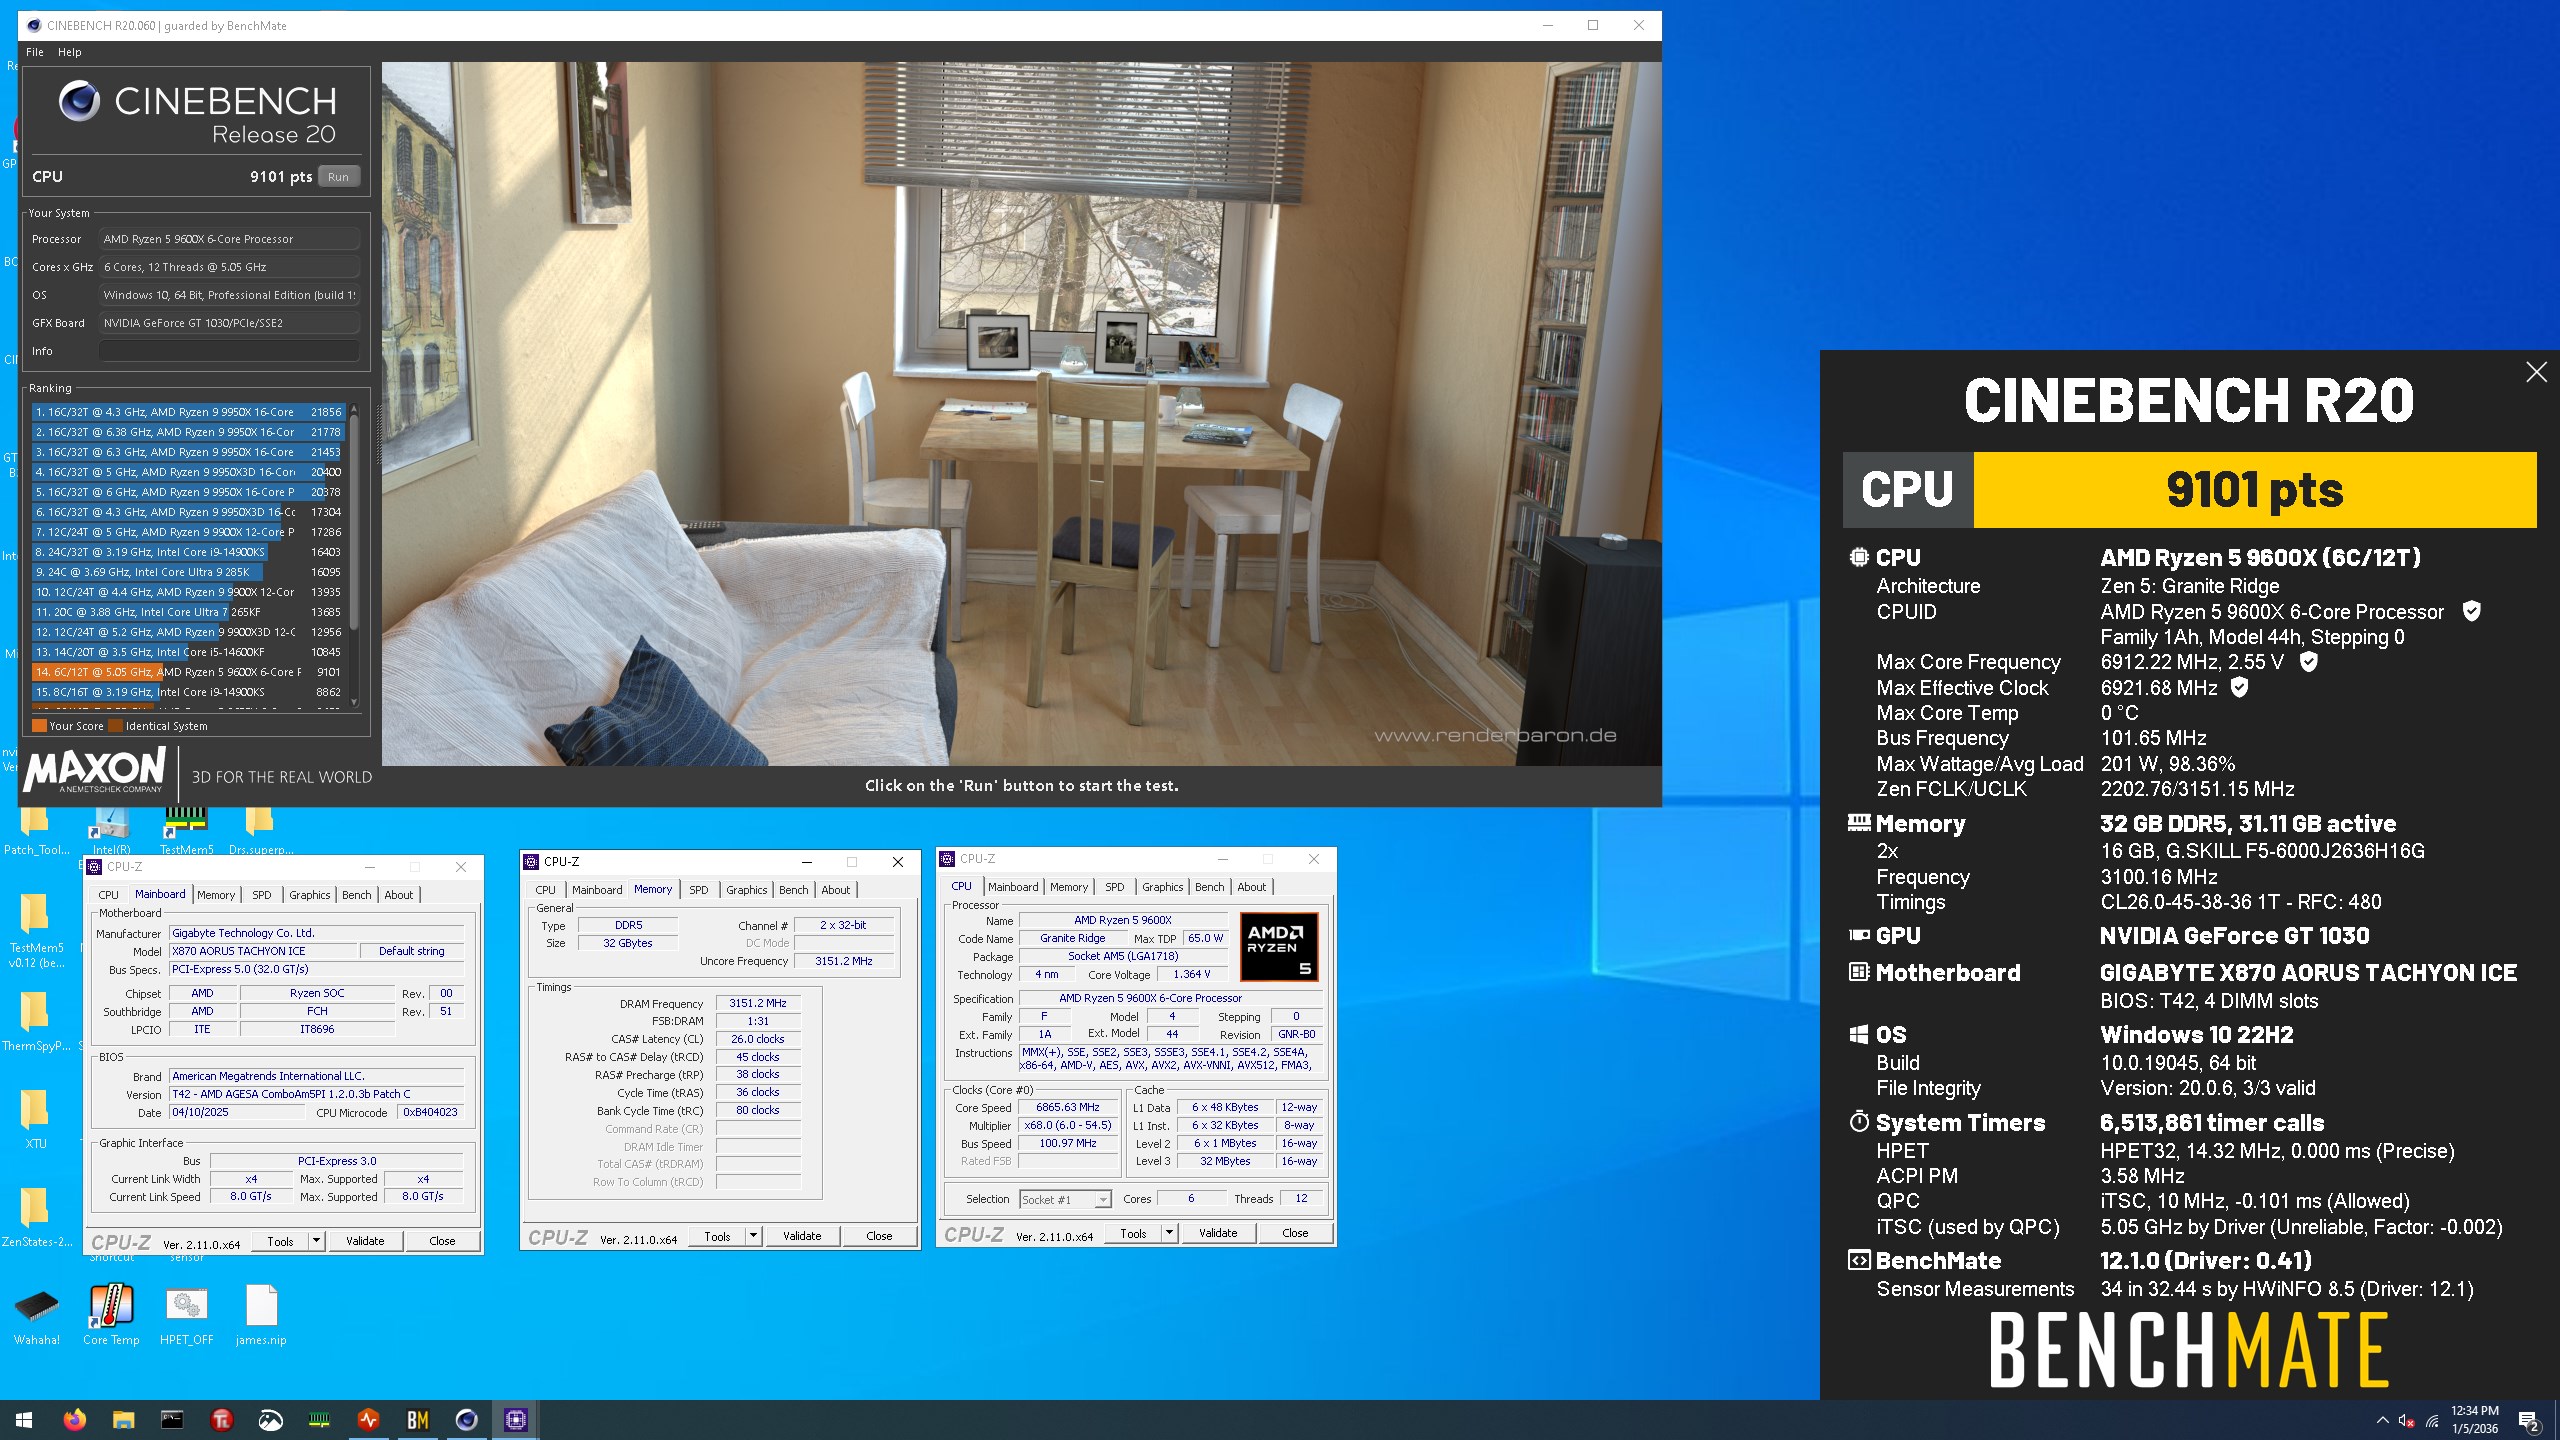Image resolution: width=2560 pixels, height=1440 pixels.
Task: Open Graphics tab in Mainboard CPU-Z window
Action: click(309, 895)
